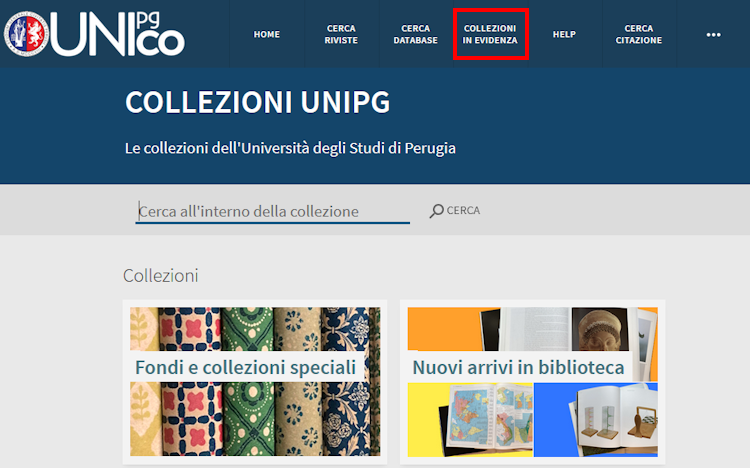The height and width of the screenshot is (468, 750).
Task: Open the UNIpgCO logo home link
Action: coord(94,34)
